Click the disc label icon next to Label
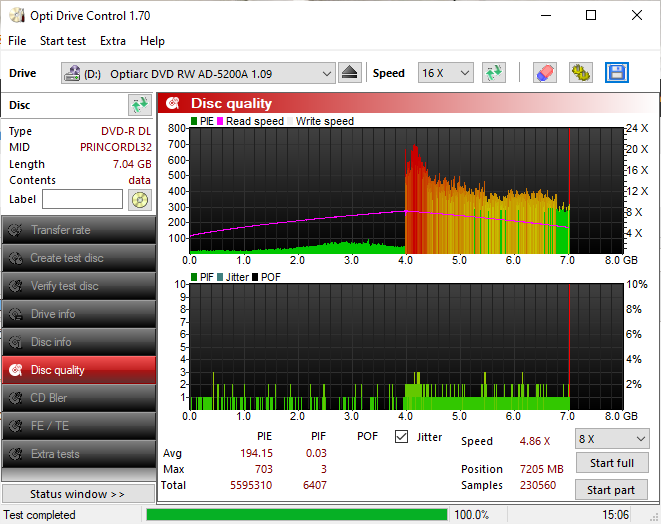This screenshot has height=524, width=661. tap(140, 200)
